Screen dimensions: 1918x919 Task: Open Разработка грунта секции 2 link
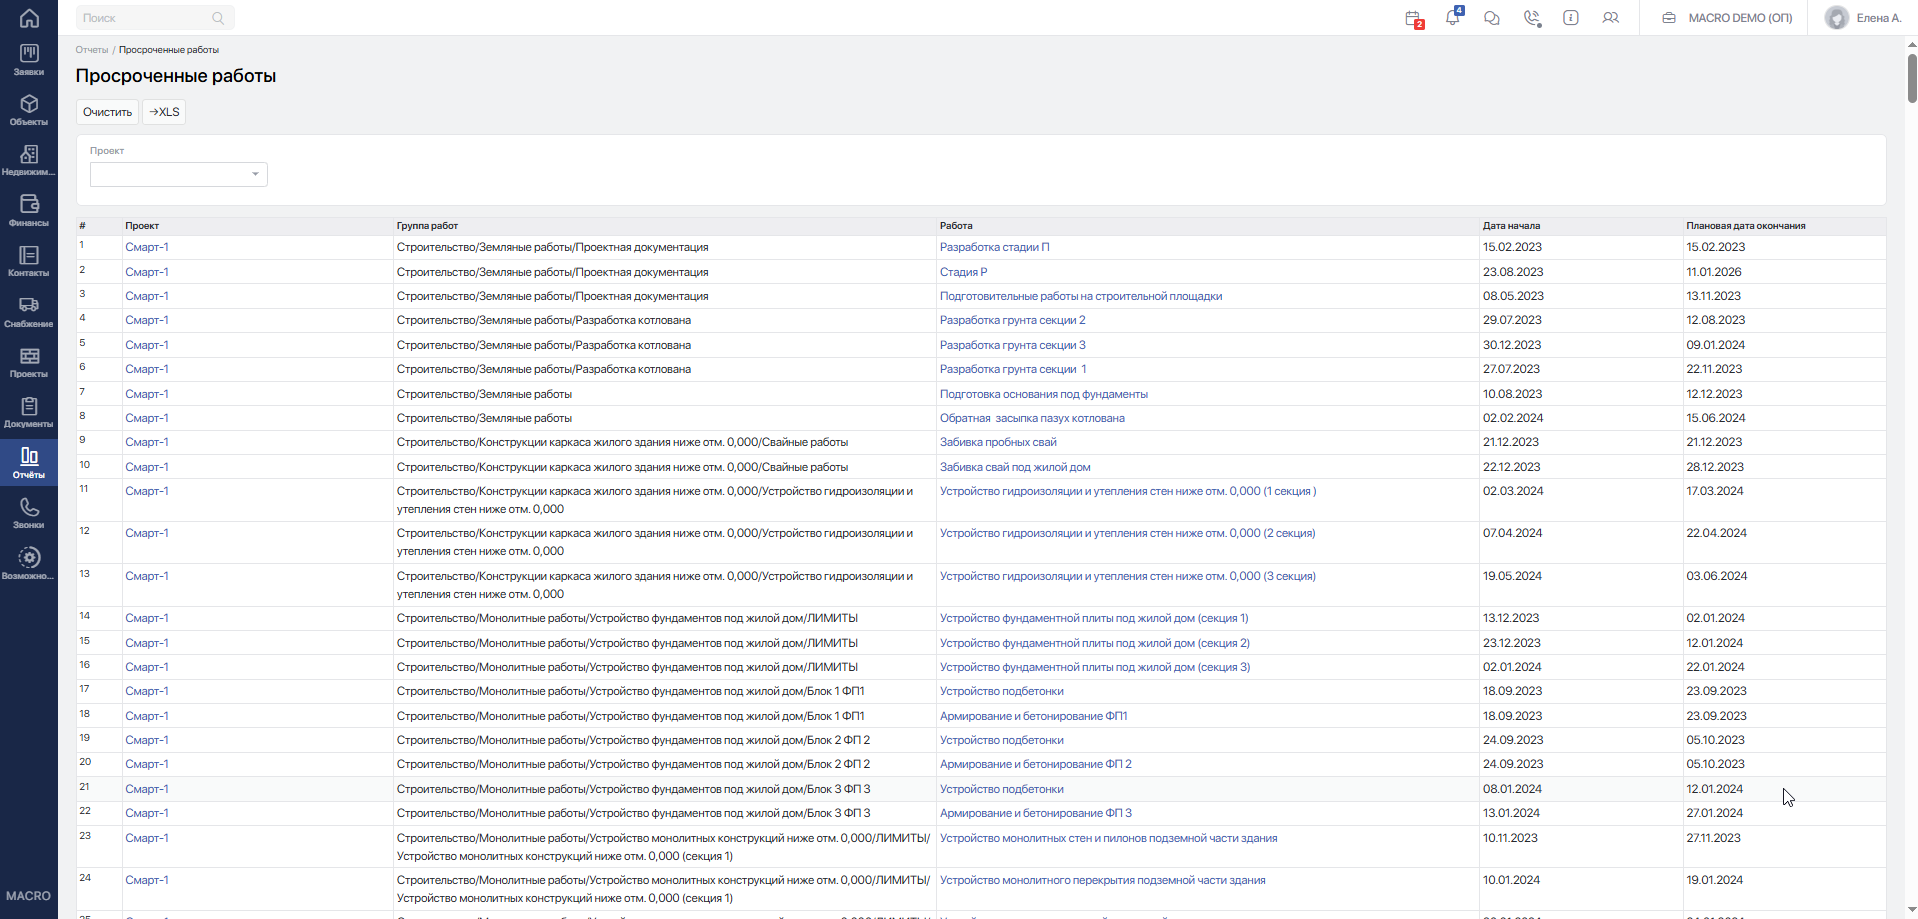[1012, 320]
